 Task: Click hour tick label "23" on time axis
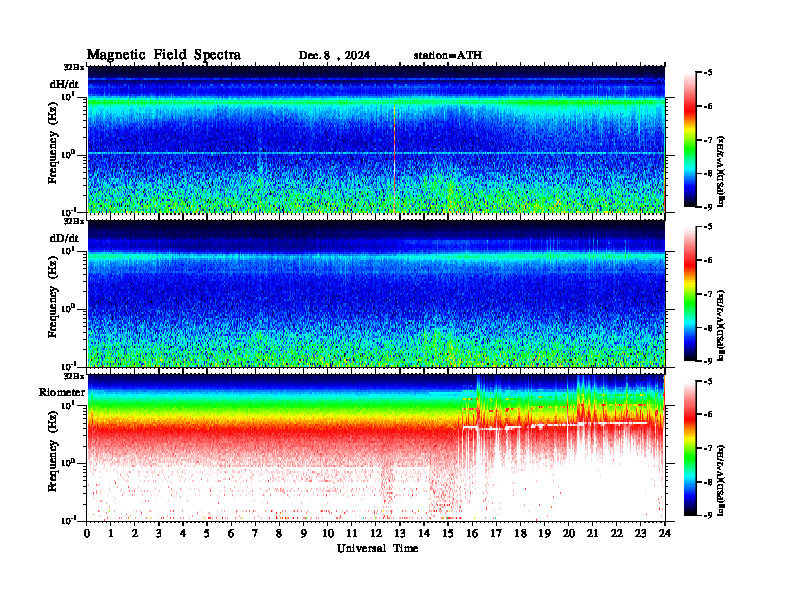pos(640,533)
